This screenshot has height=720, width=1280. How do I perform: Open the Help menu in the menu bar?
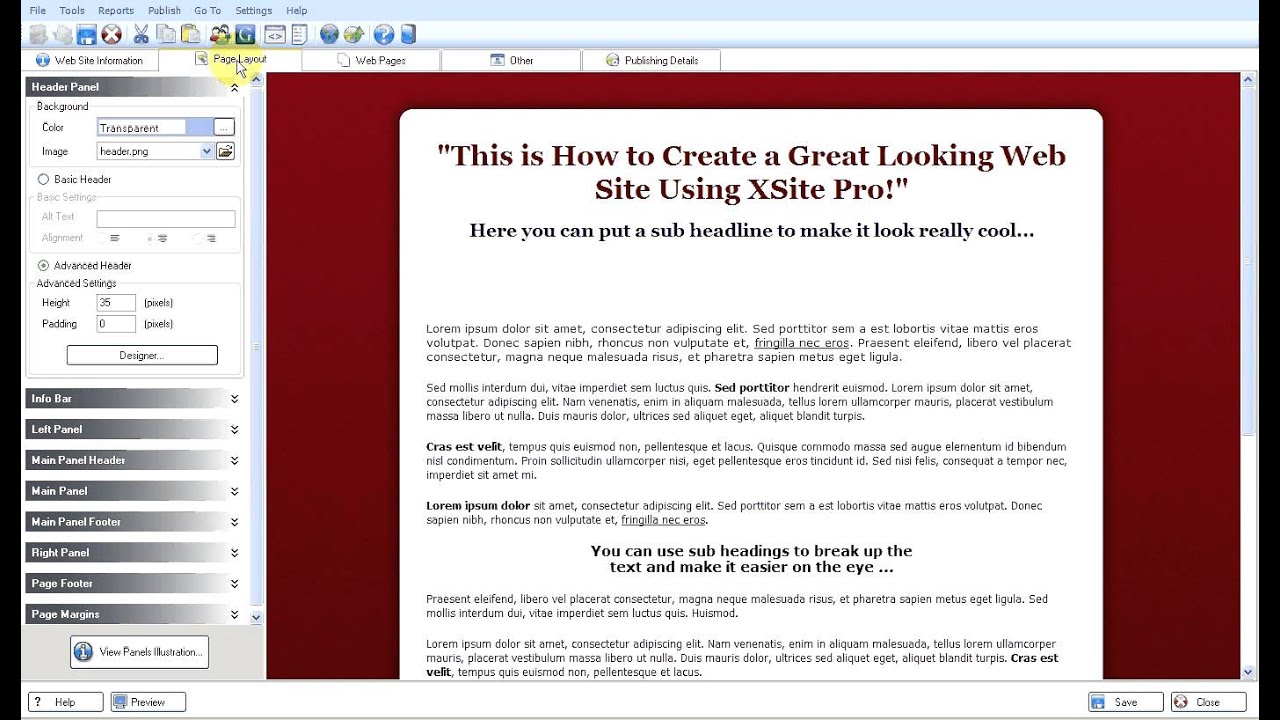coord(297,10)
